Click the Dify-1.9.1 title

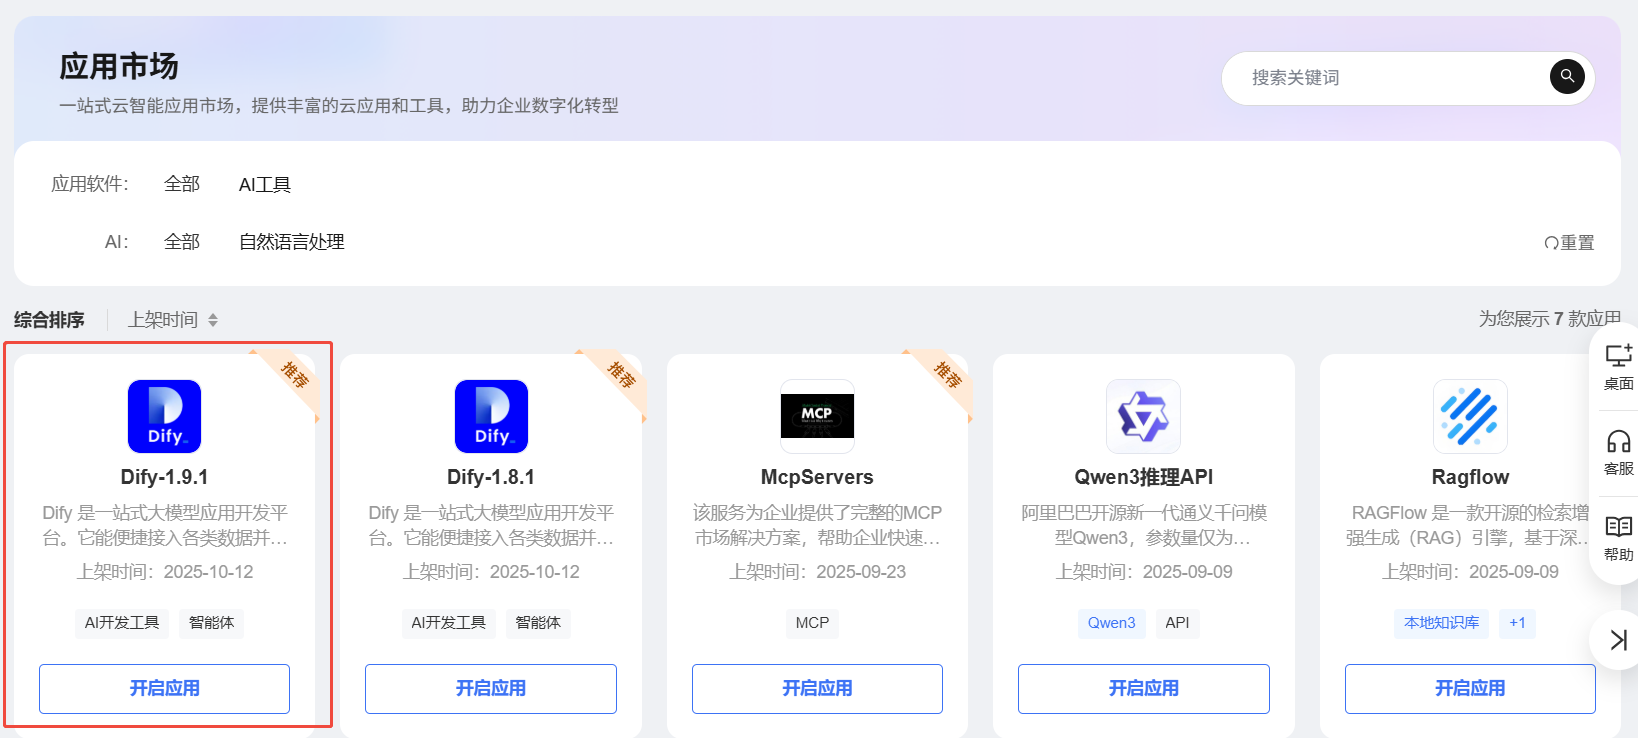pos(164,477)
